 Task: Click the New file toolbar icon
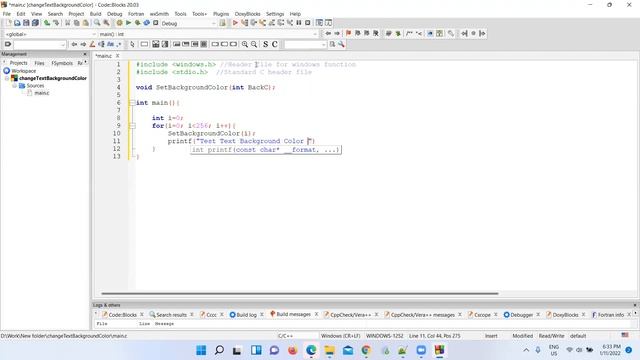click(8, 23)
